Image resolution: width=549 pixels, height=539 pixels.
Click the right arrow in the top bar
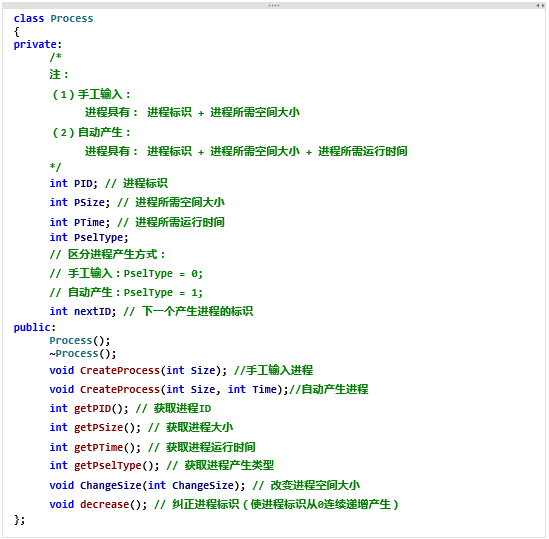click(543, 5)
